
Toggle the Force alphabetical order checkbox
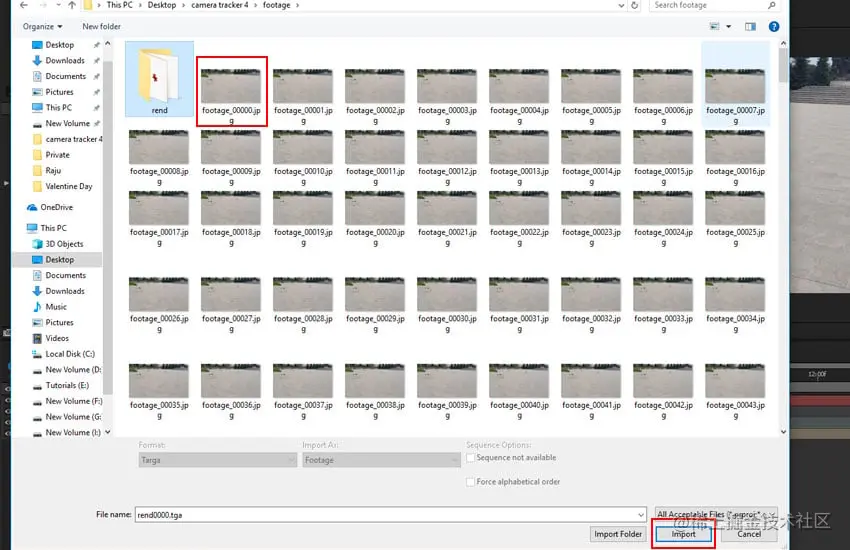coord(471,482)
